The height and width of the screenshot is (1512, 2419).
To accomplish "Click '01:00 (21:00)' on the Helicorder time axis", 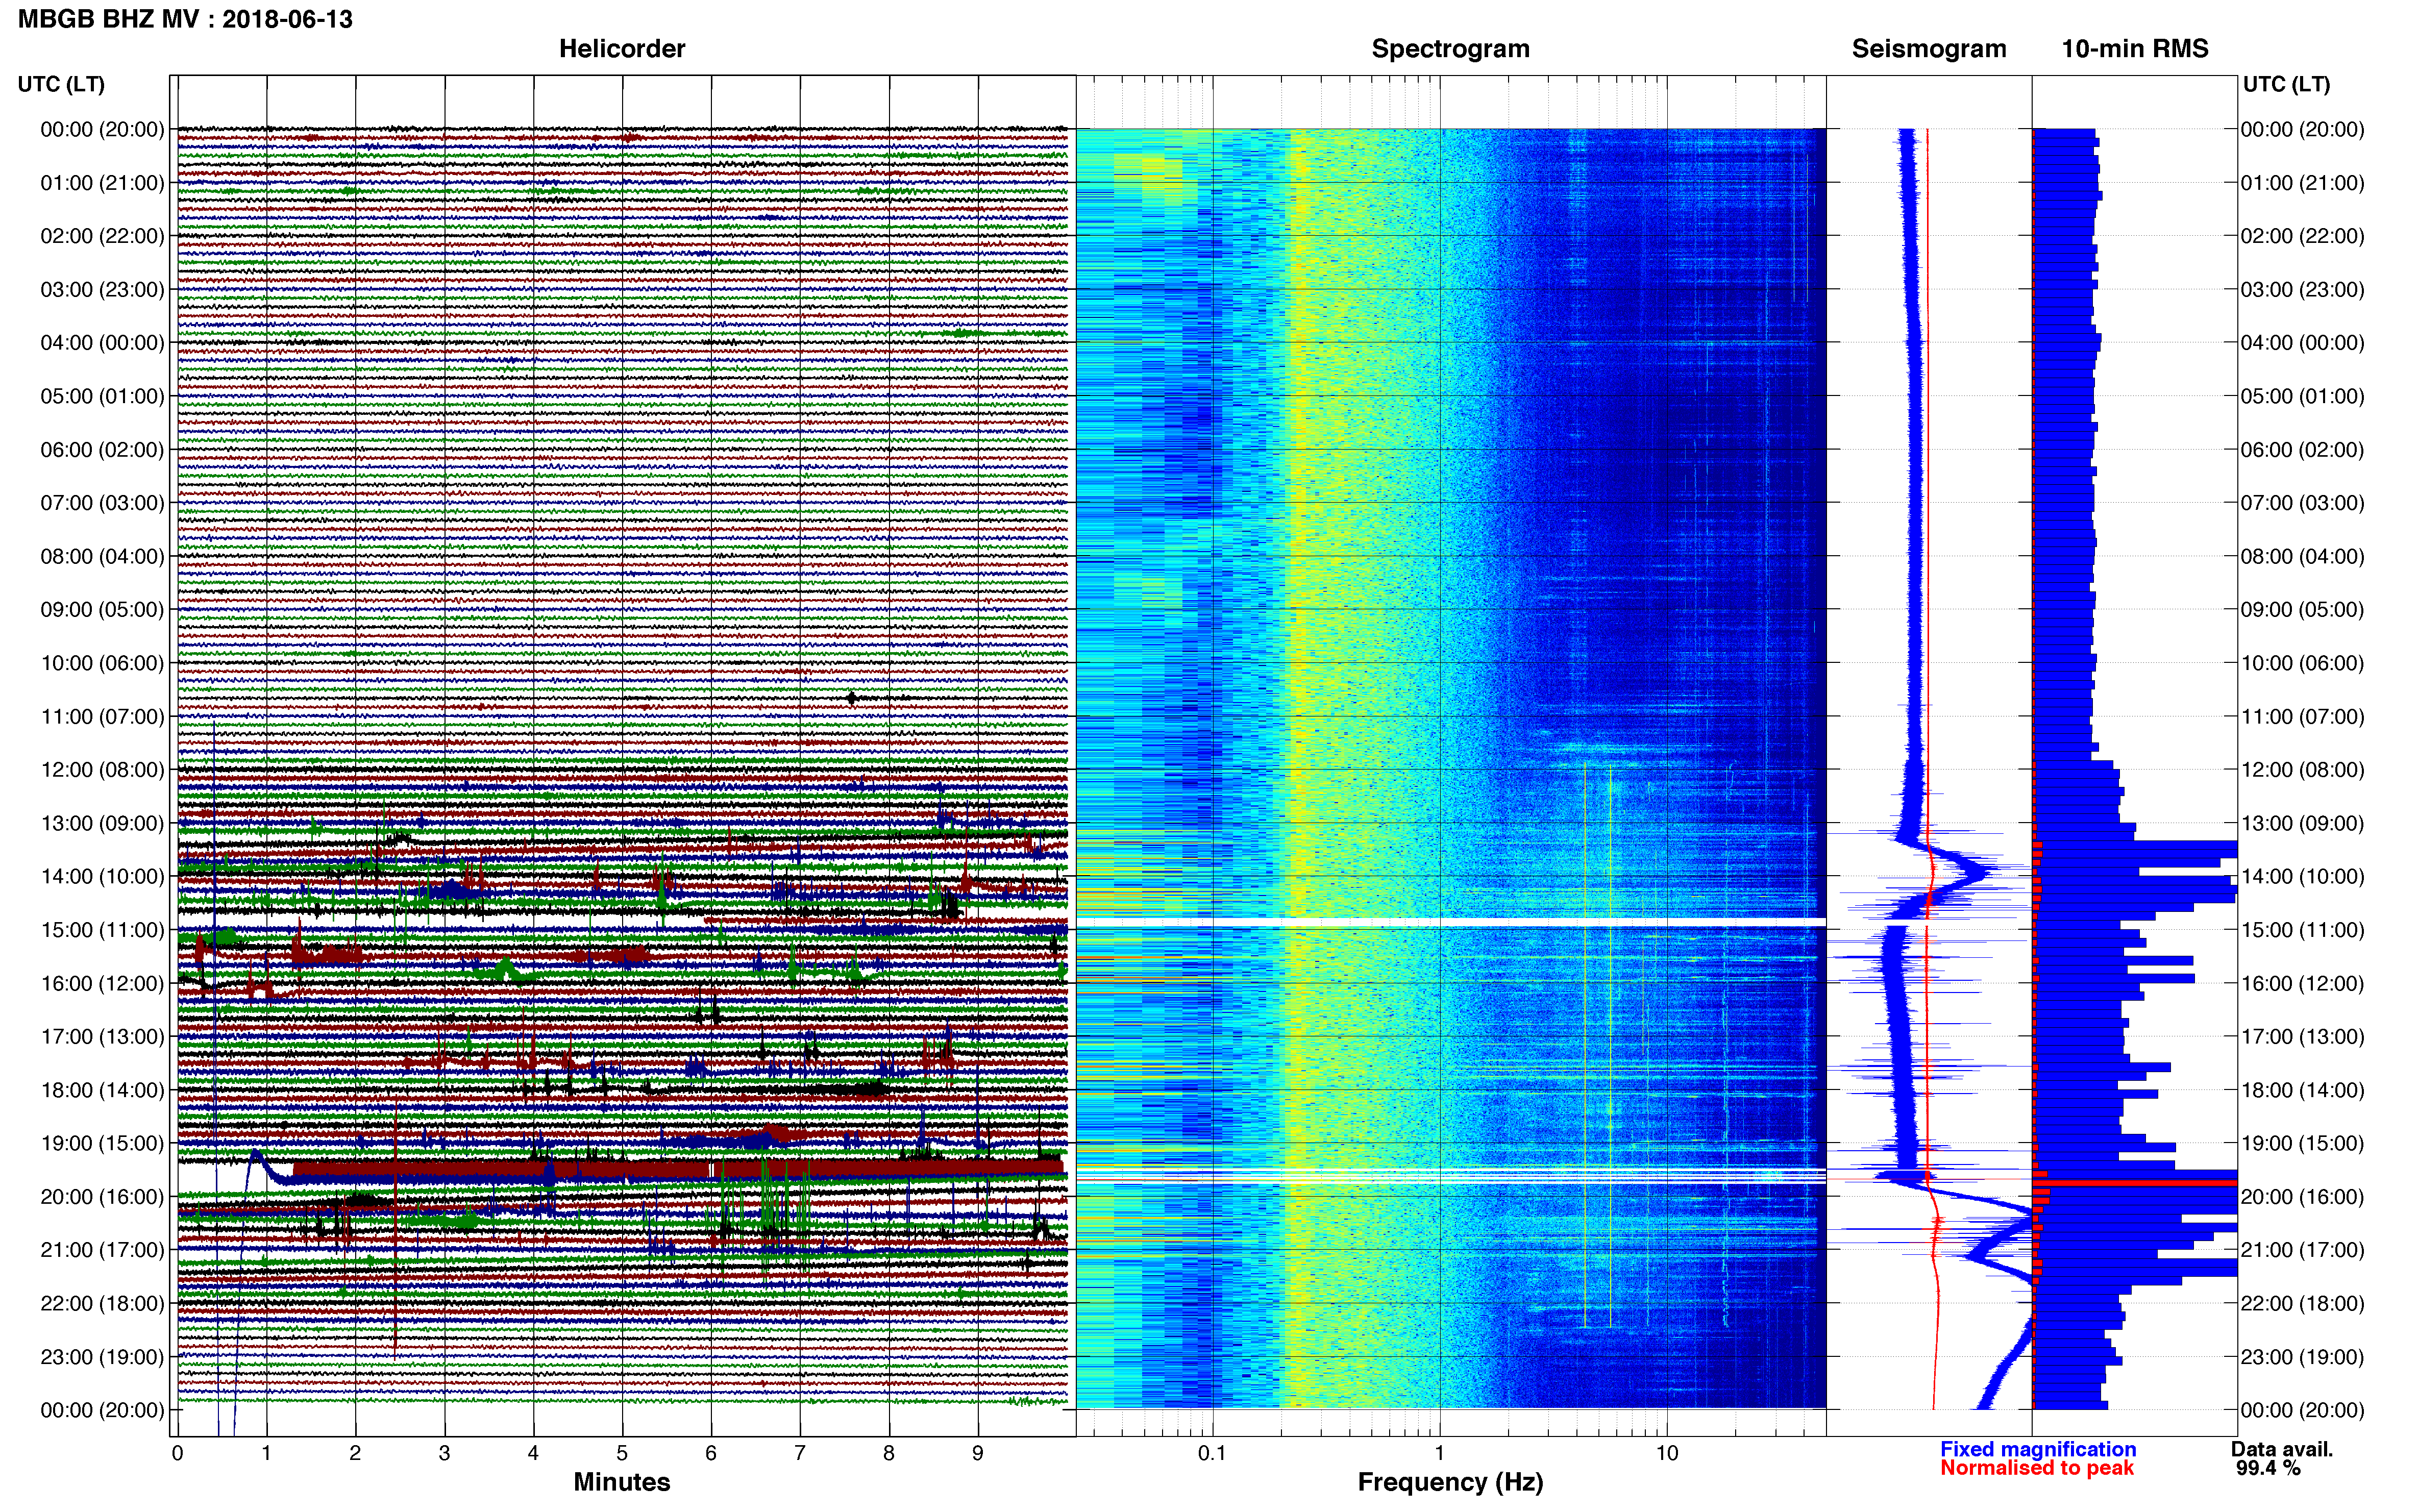I will [102, 183].
